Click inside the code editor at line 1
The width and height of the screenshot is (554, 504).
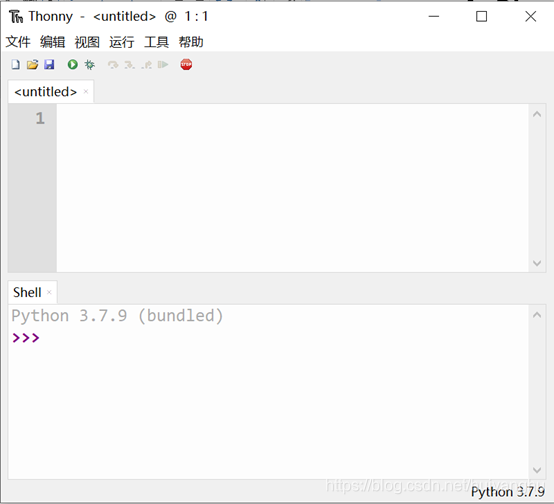tap(293, 118)
